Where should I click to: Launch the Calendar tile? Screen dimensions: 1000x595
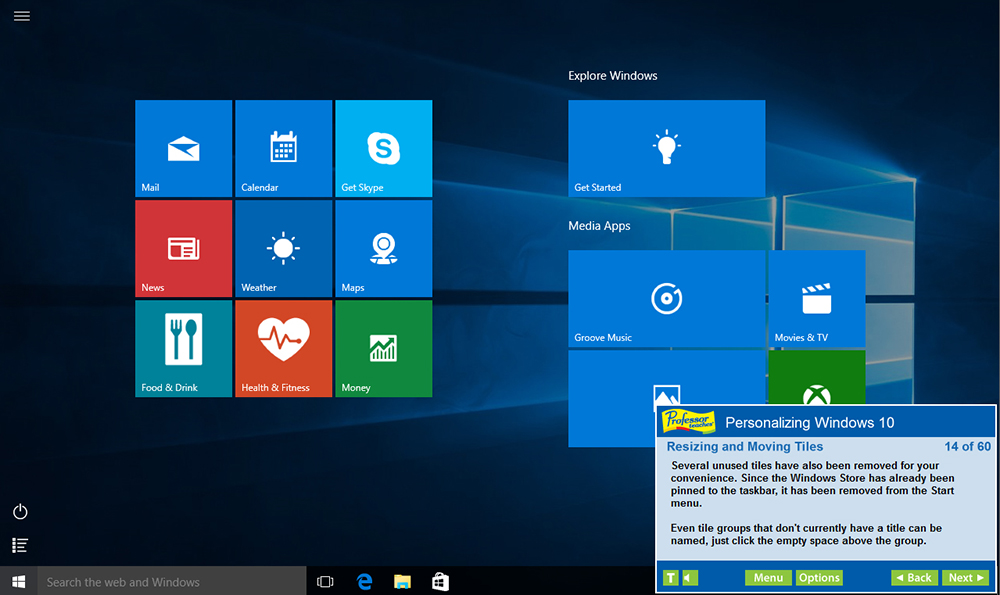coord(283,148)
